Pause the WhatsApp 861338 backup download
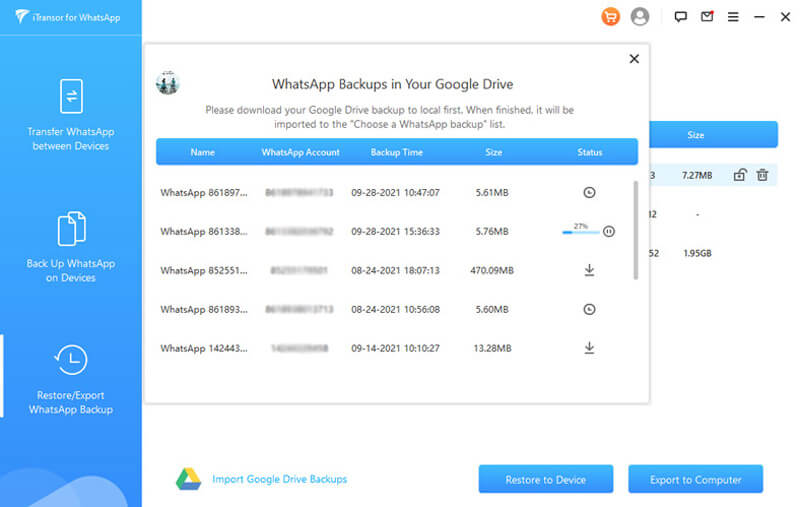This screenshot has width=800, height=507. pyautogui.click(x=609, y=231)
